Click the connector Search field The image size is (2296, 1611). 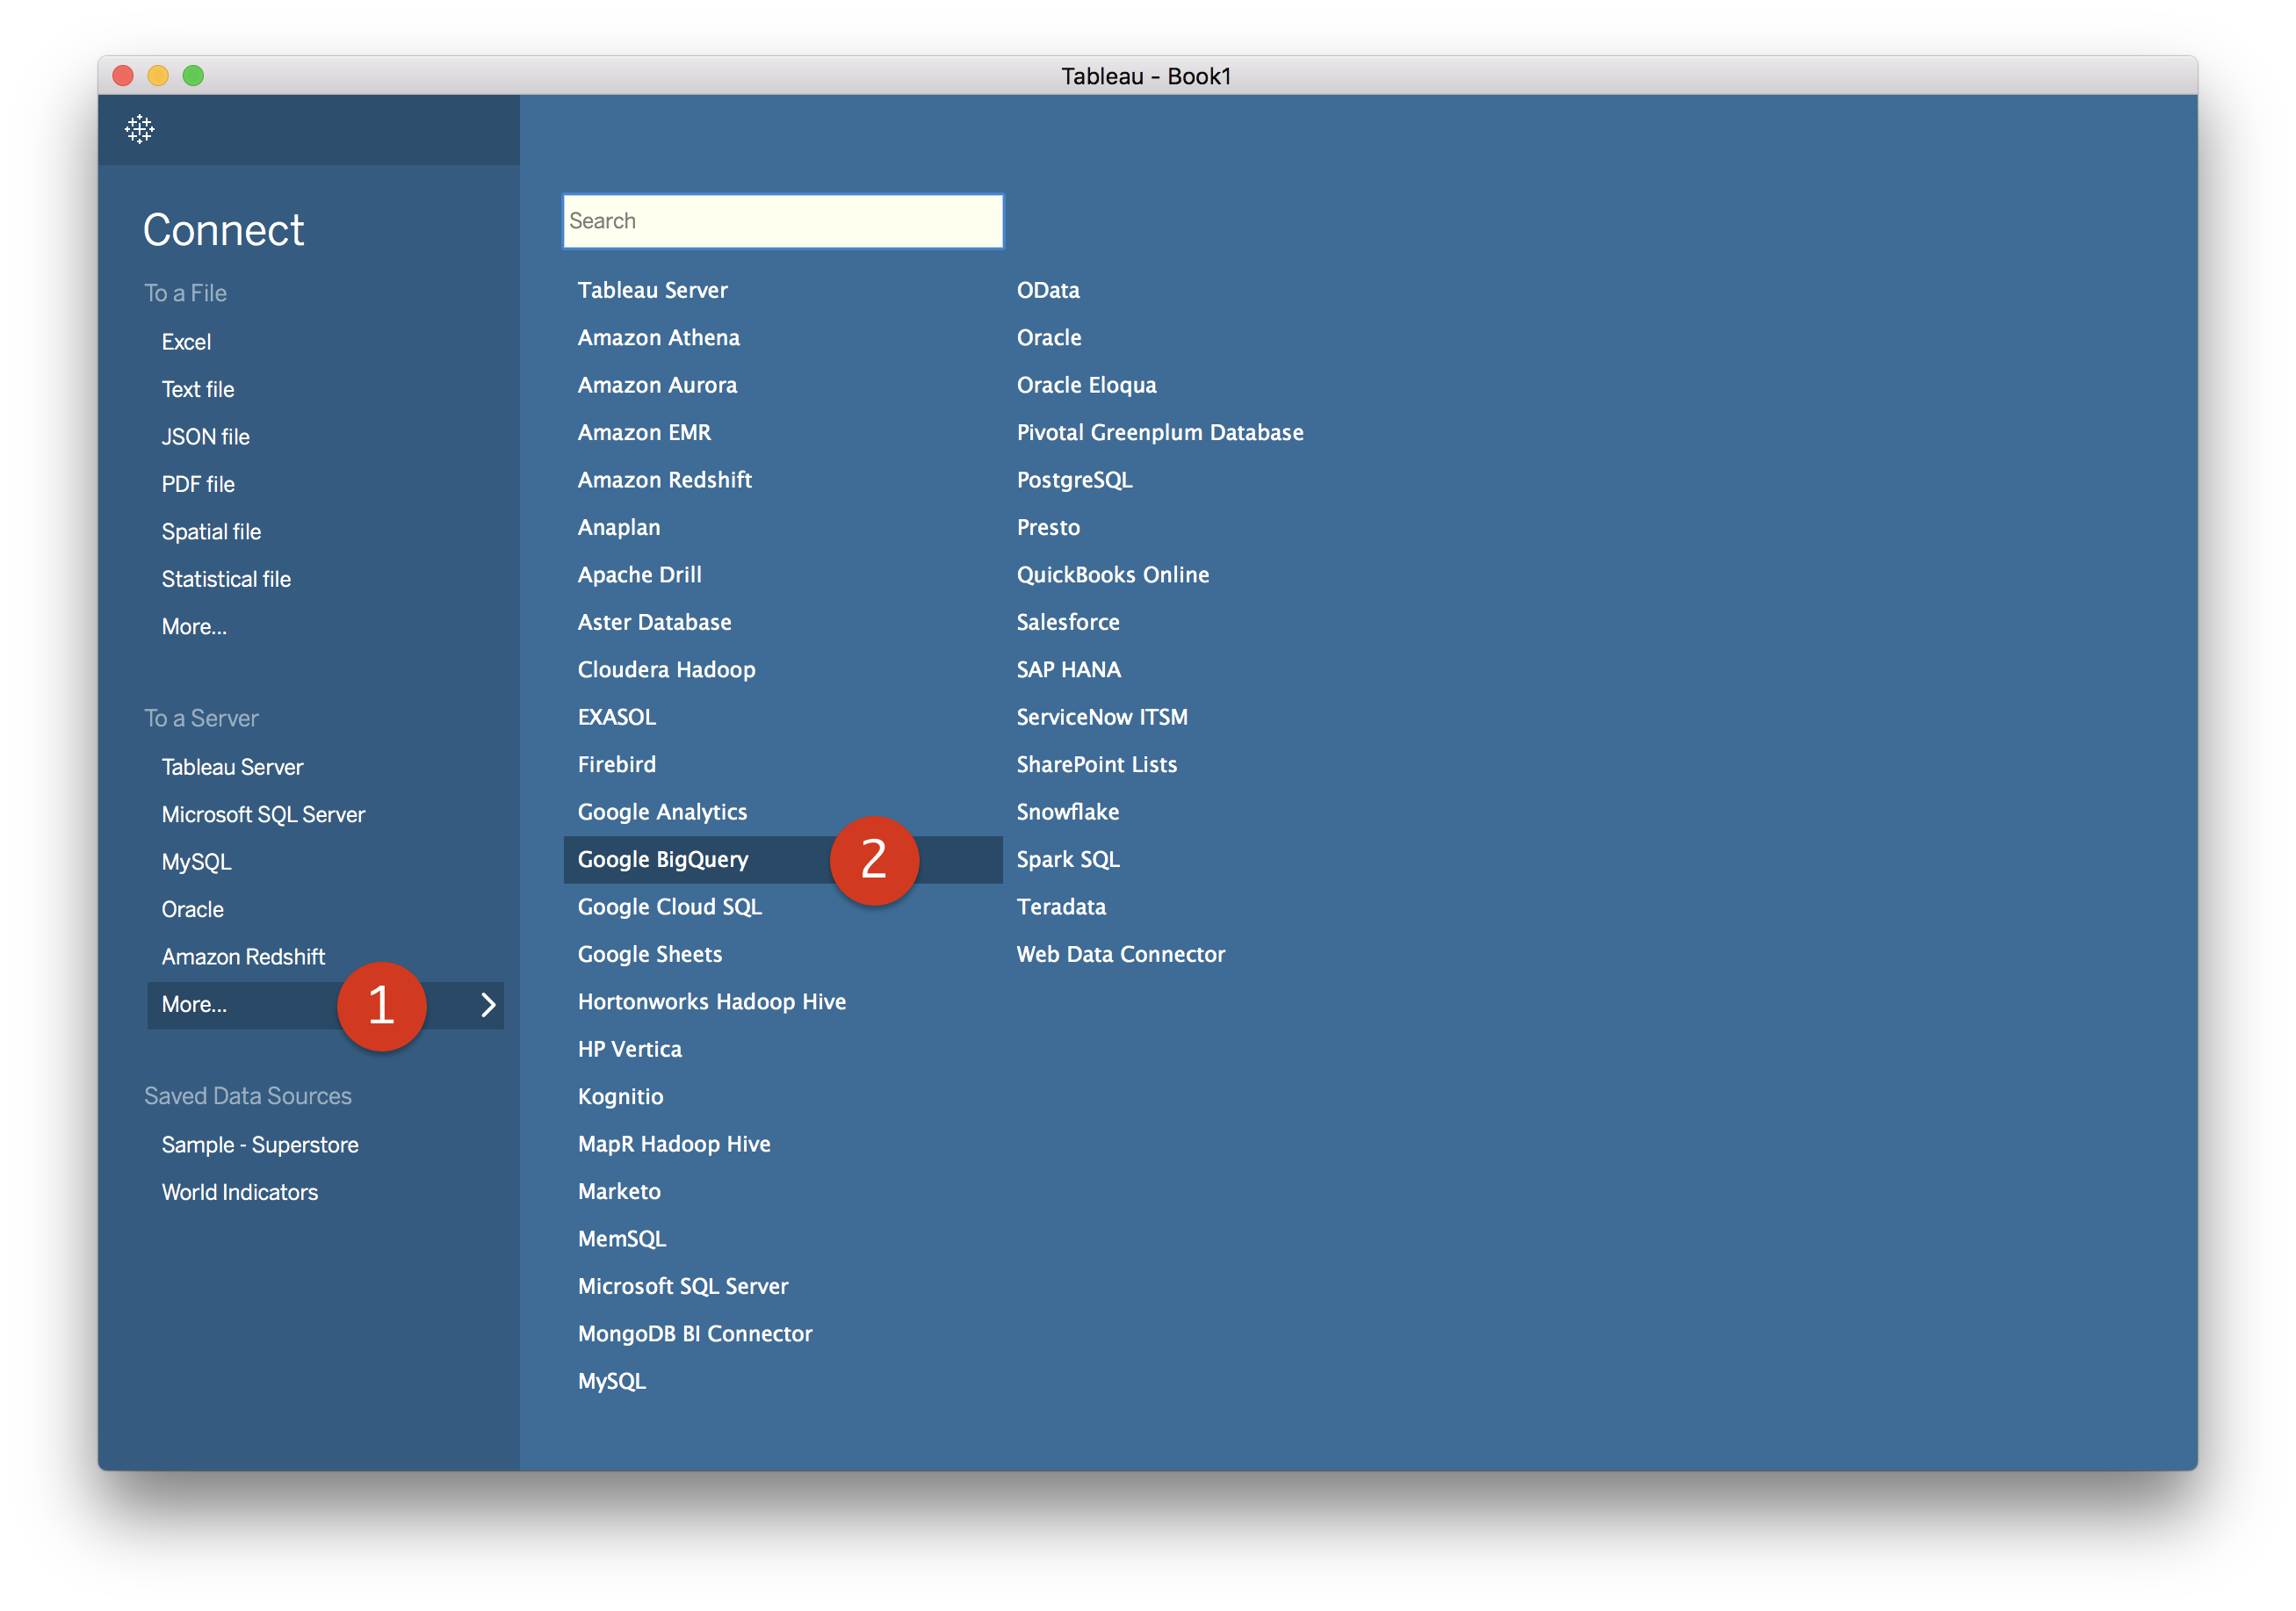pyautogui.click(x=782, y=221)
